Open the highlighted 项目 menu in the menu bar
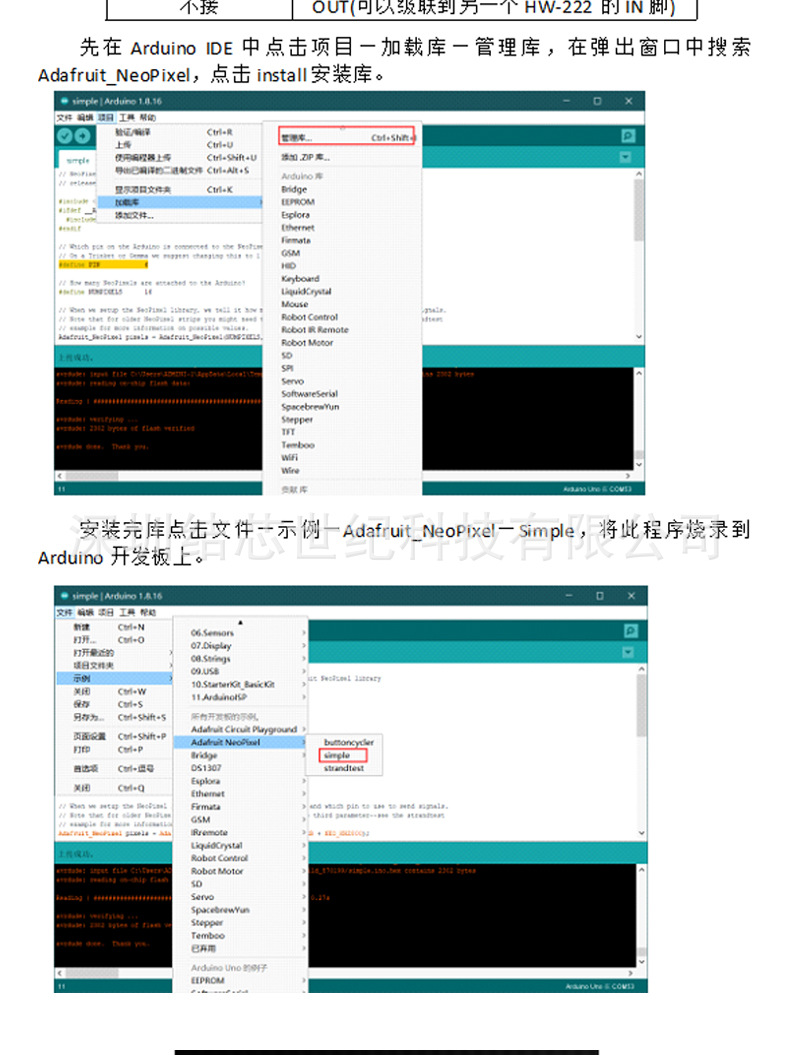Viewport: 790px width, 1055px height. [106, 118]
